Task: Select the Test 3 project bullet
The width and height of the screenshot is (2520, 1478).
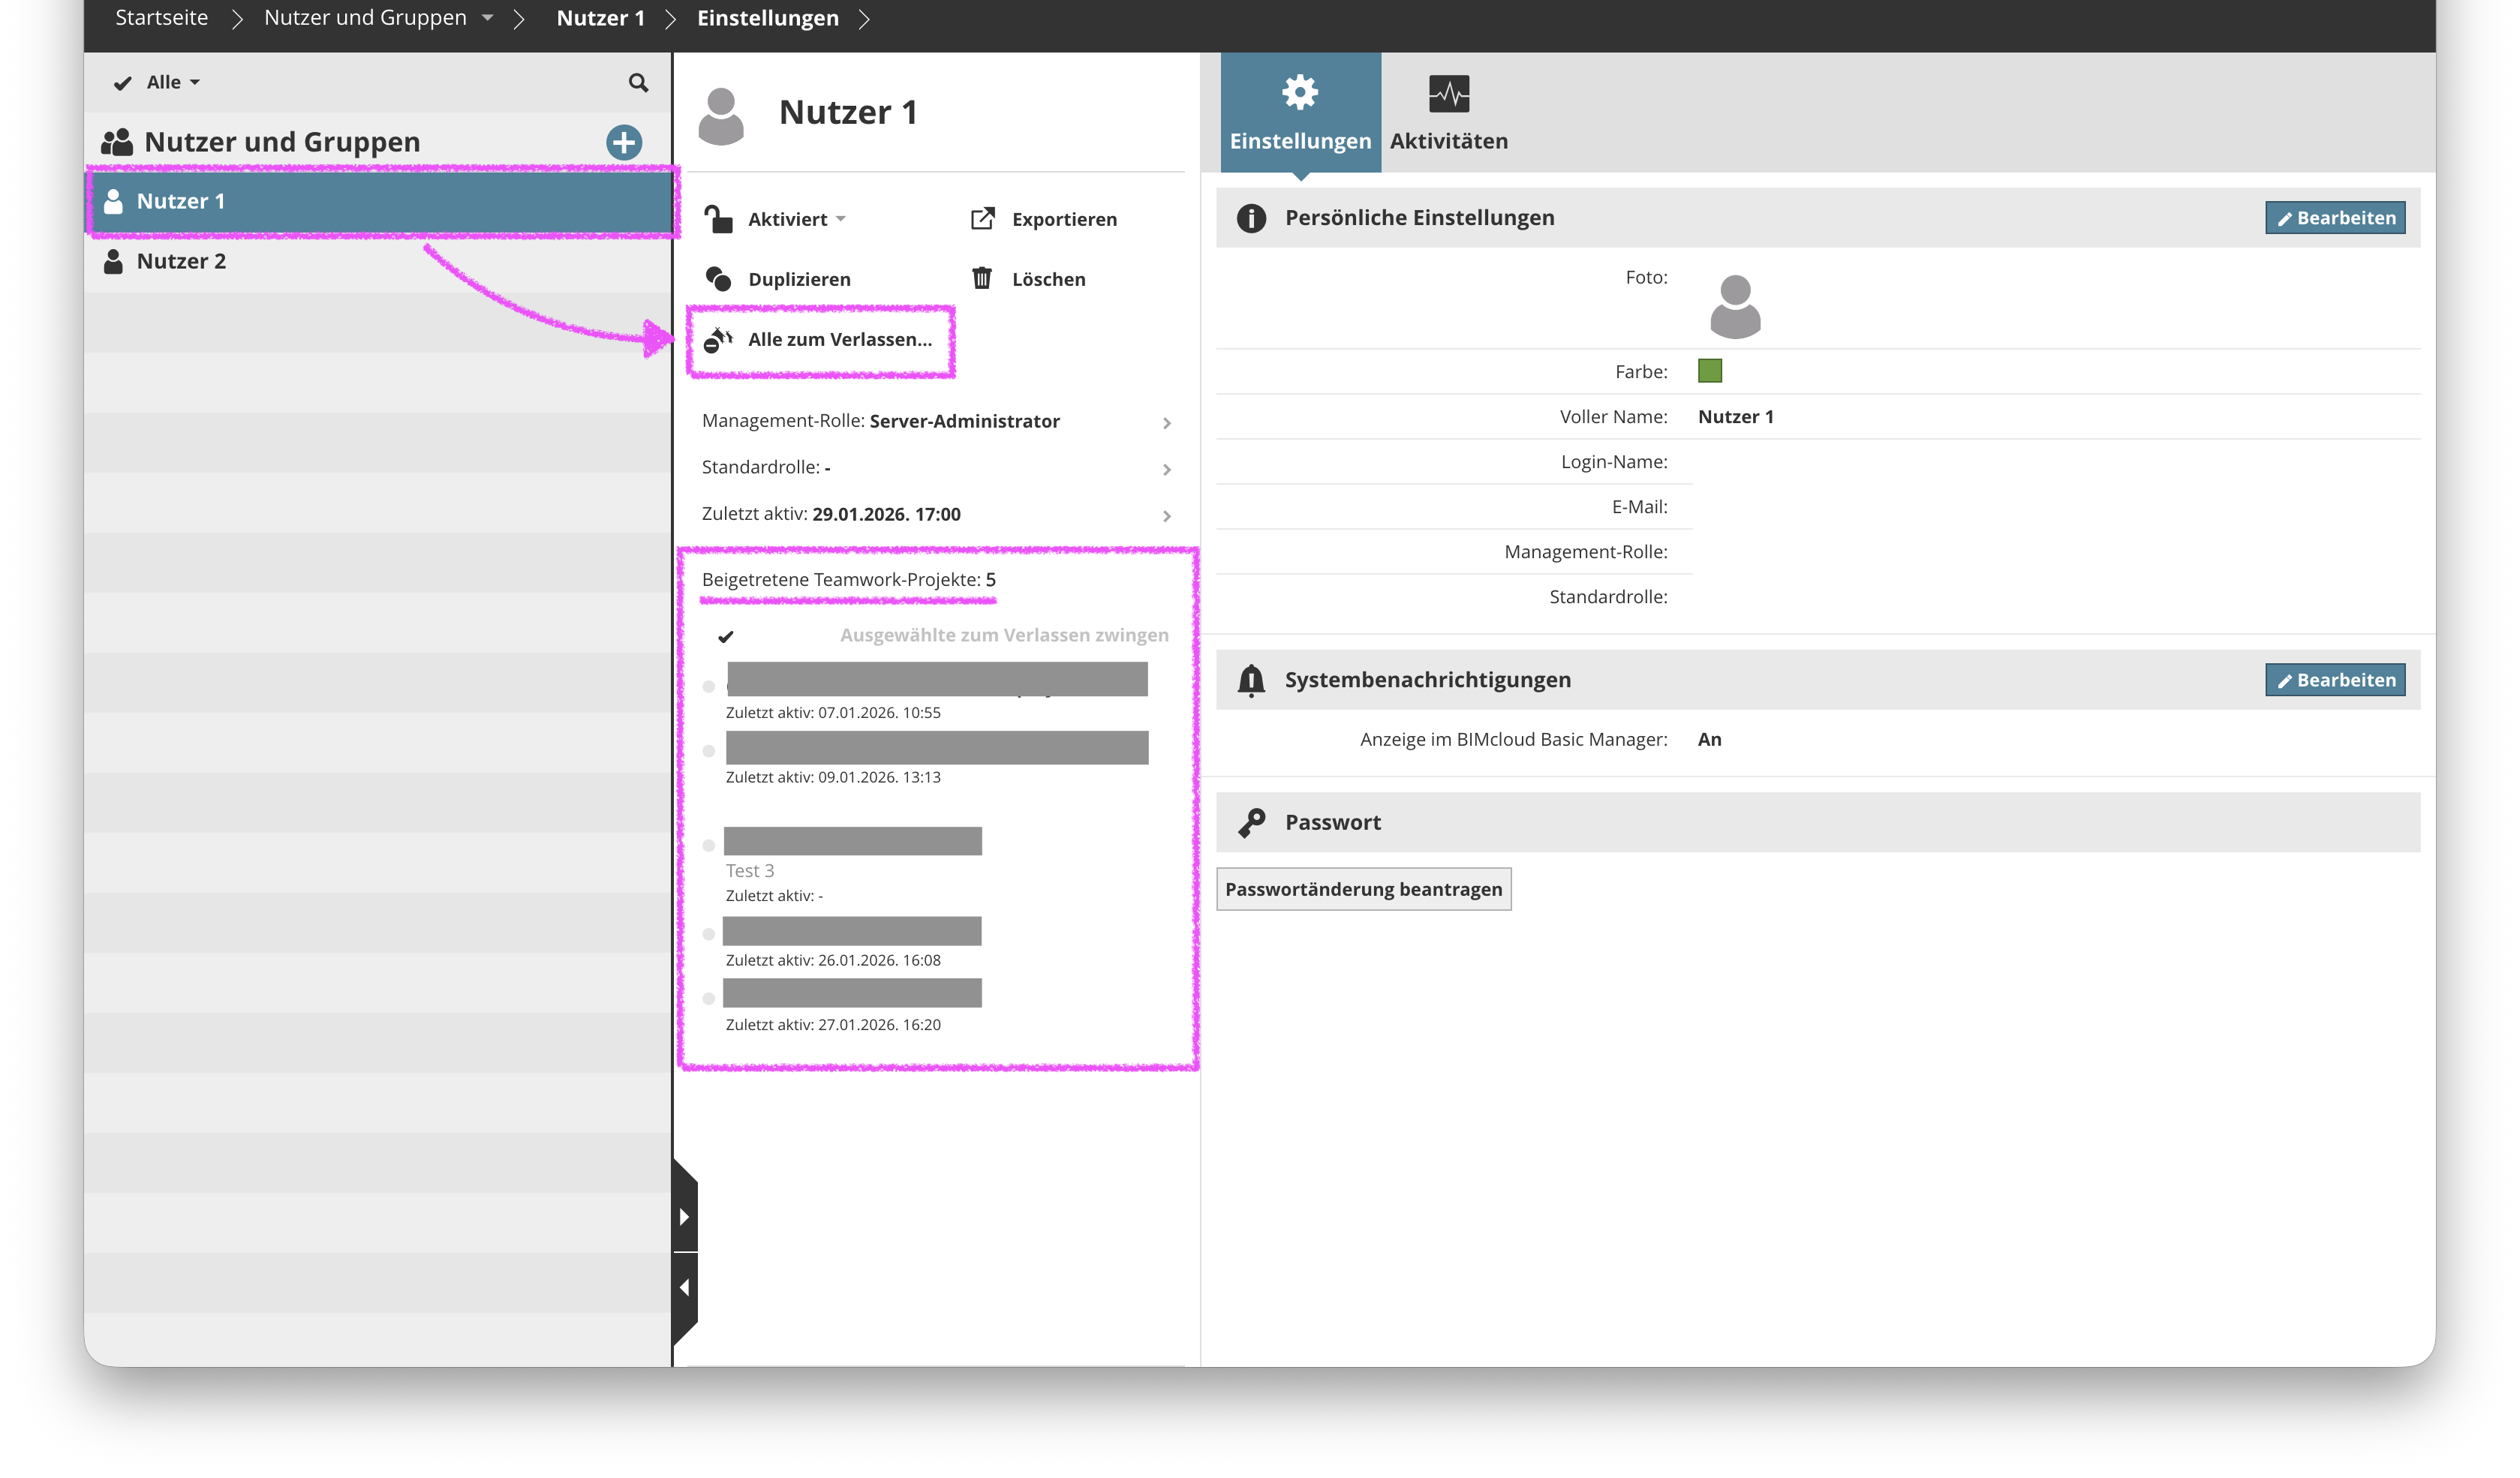Action: coord(709,845)
